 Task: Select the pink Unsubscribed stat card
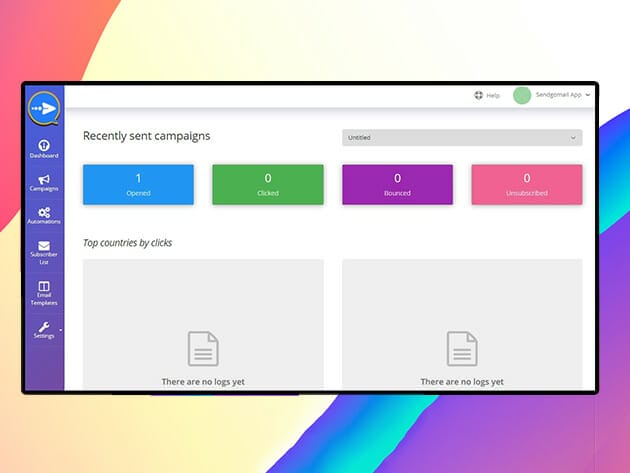point(527,185)
